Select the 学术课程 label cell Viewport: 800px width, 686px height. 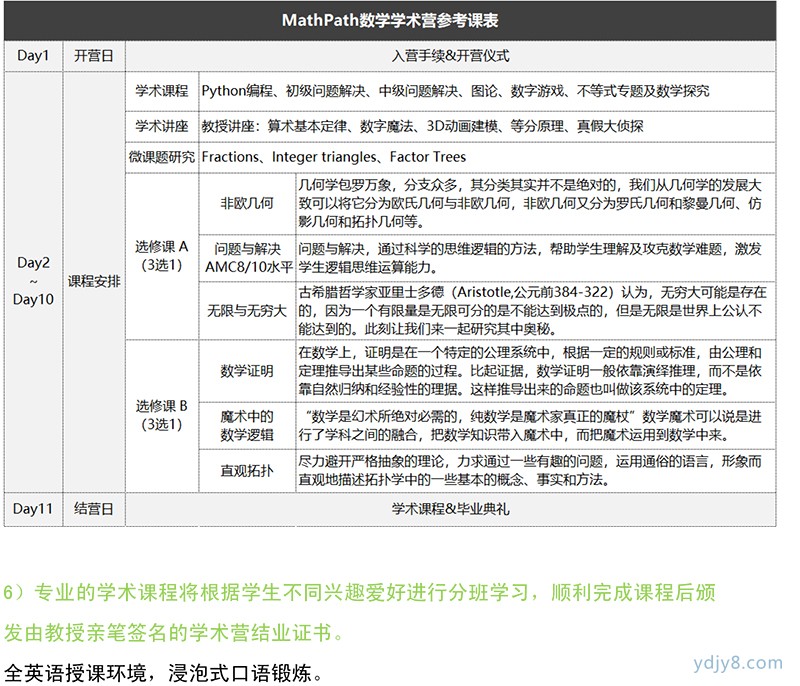click(x=162, y=91)
